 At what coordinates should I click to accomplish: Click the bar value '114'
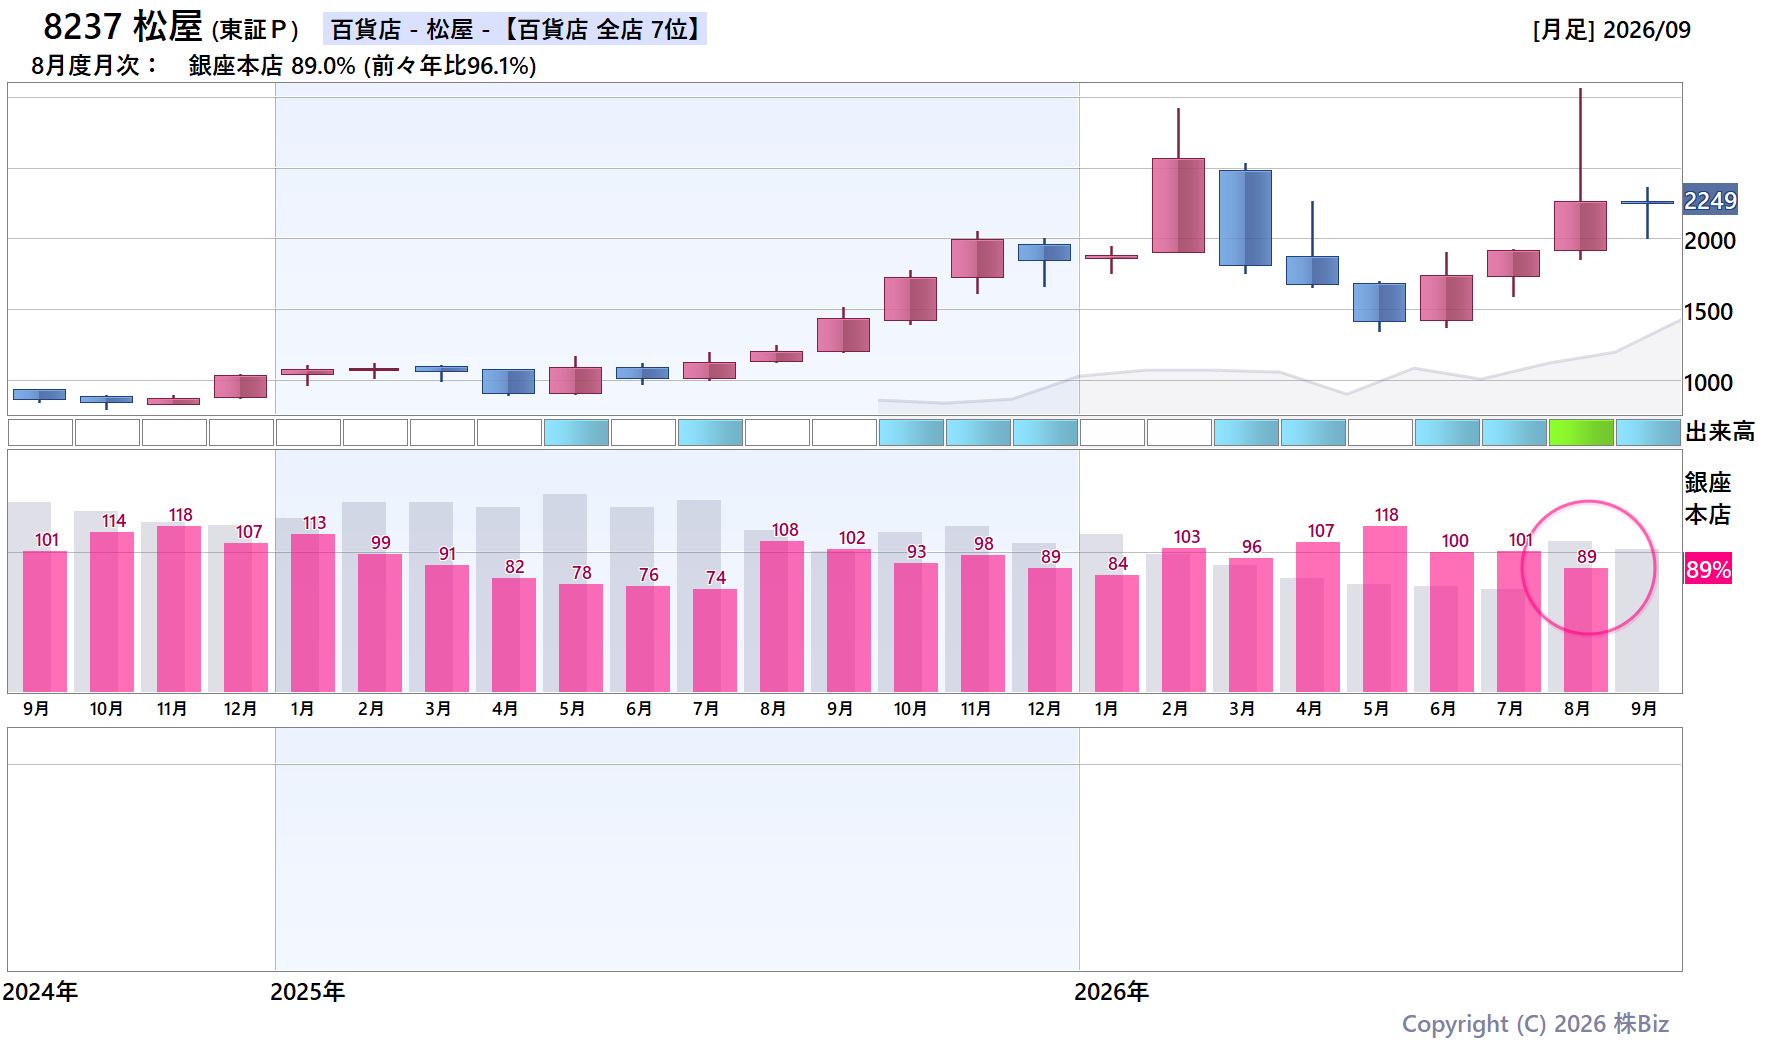pos(114,521)
